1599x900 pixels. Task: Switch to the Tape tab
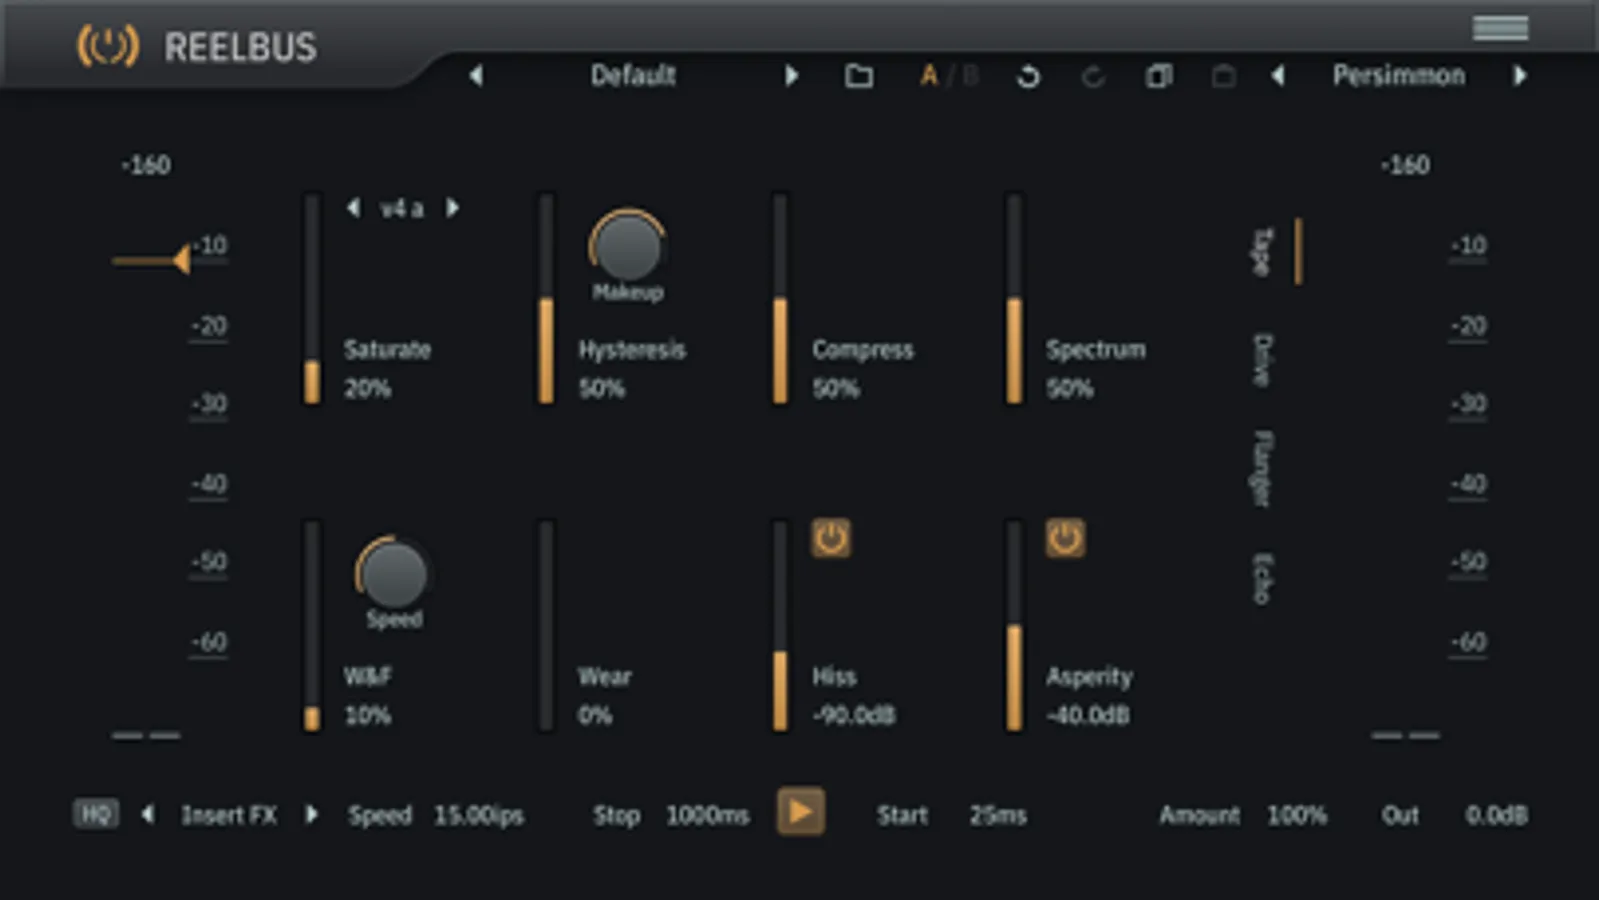[1263, 251]
